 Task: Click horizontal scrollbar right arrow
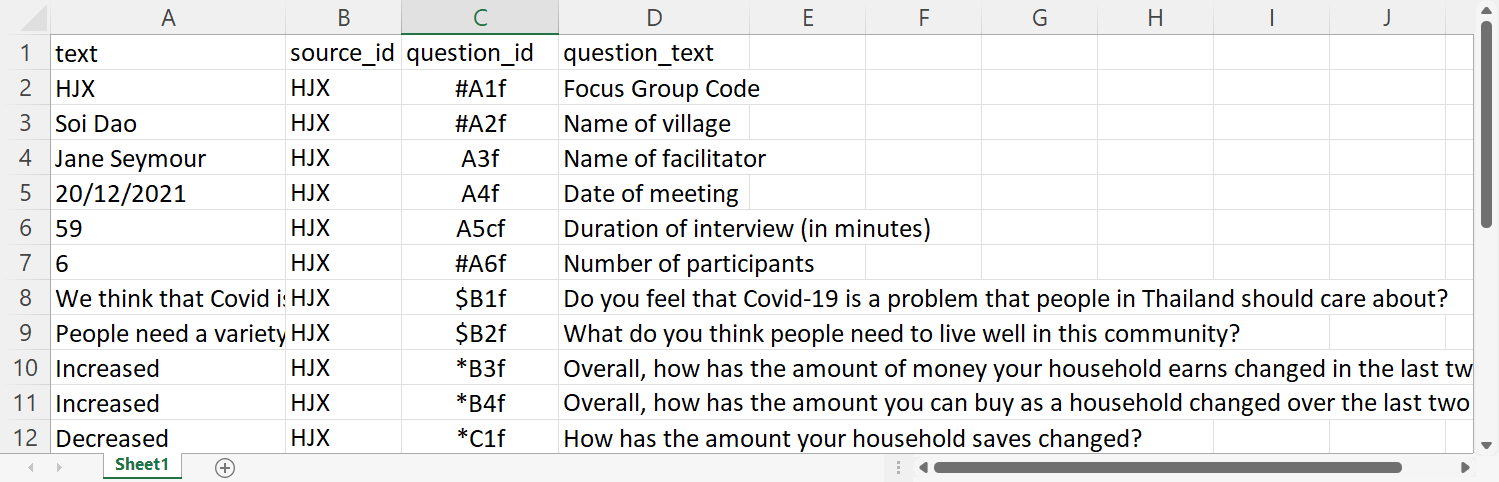click(x=1465, y=467)
